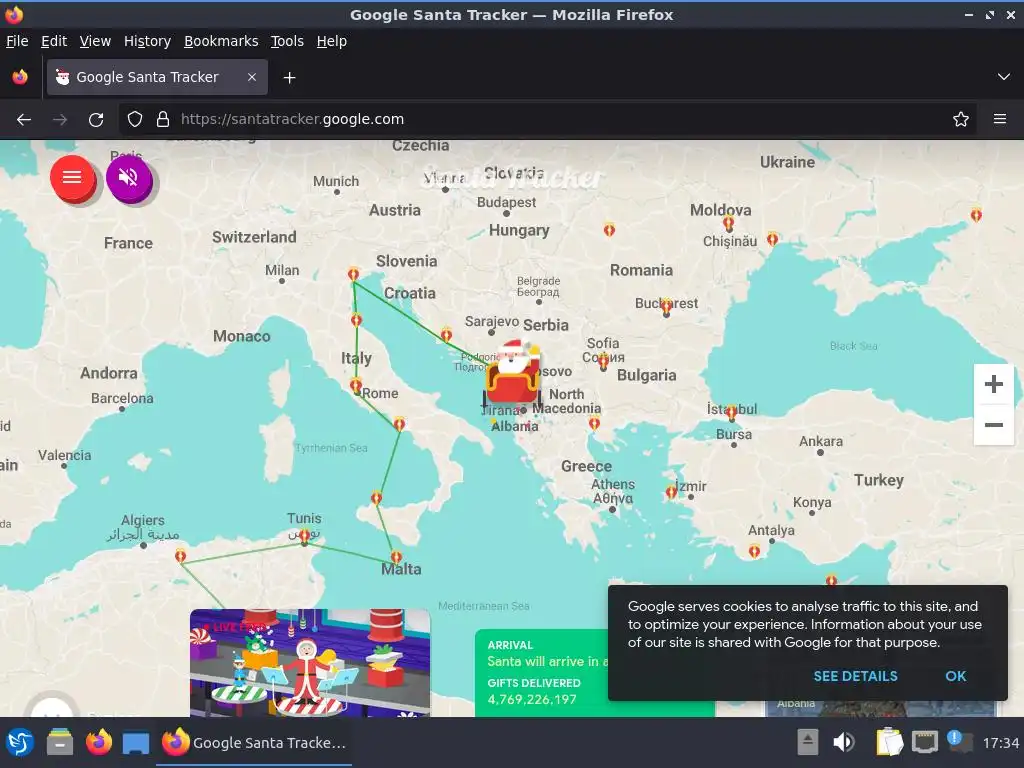The image size is (1024, 768).
Task: Click the Antalya map pin
Action: coord(754,551)
